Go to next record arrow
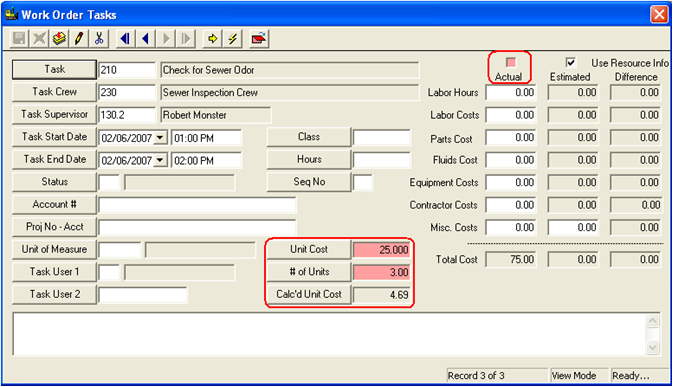673x387 pixels. coord(166,39)
